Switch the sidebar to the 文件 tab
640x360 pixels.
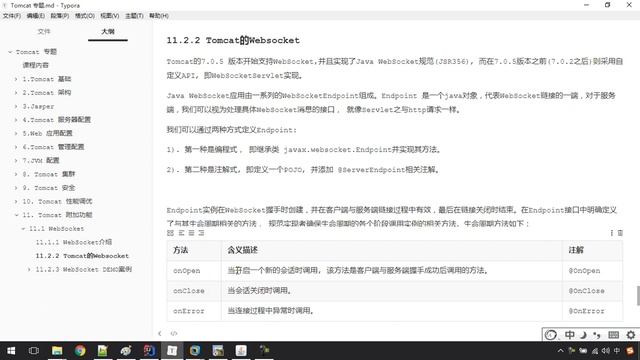click(44, 31)
